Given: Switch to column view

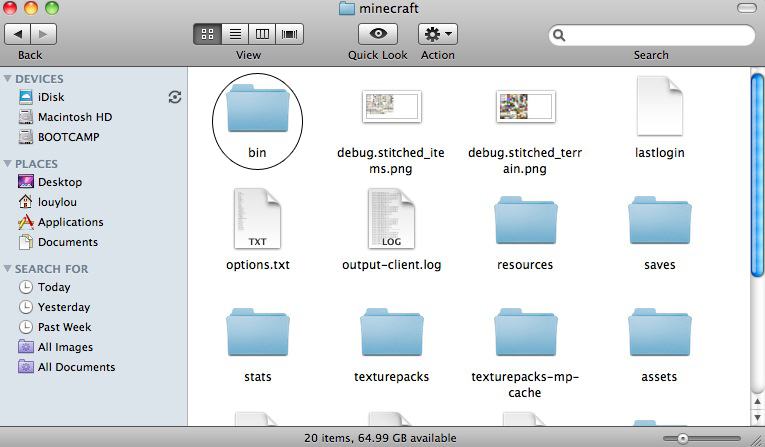Looking at the screenshot, I should coord(262,34).
